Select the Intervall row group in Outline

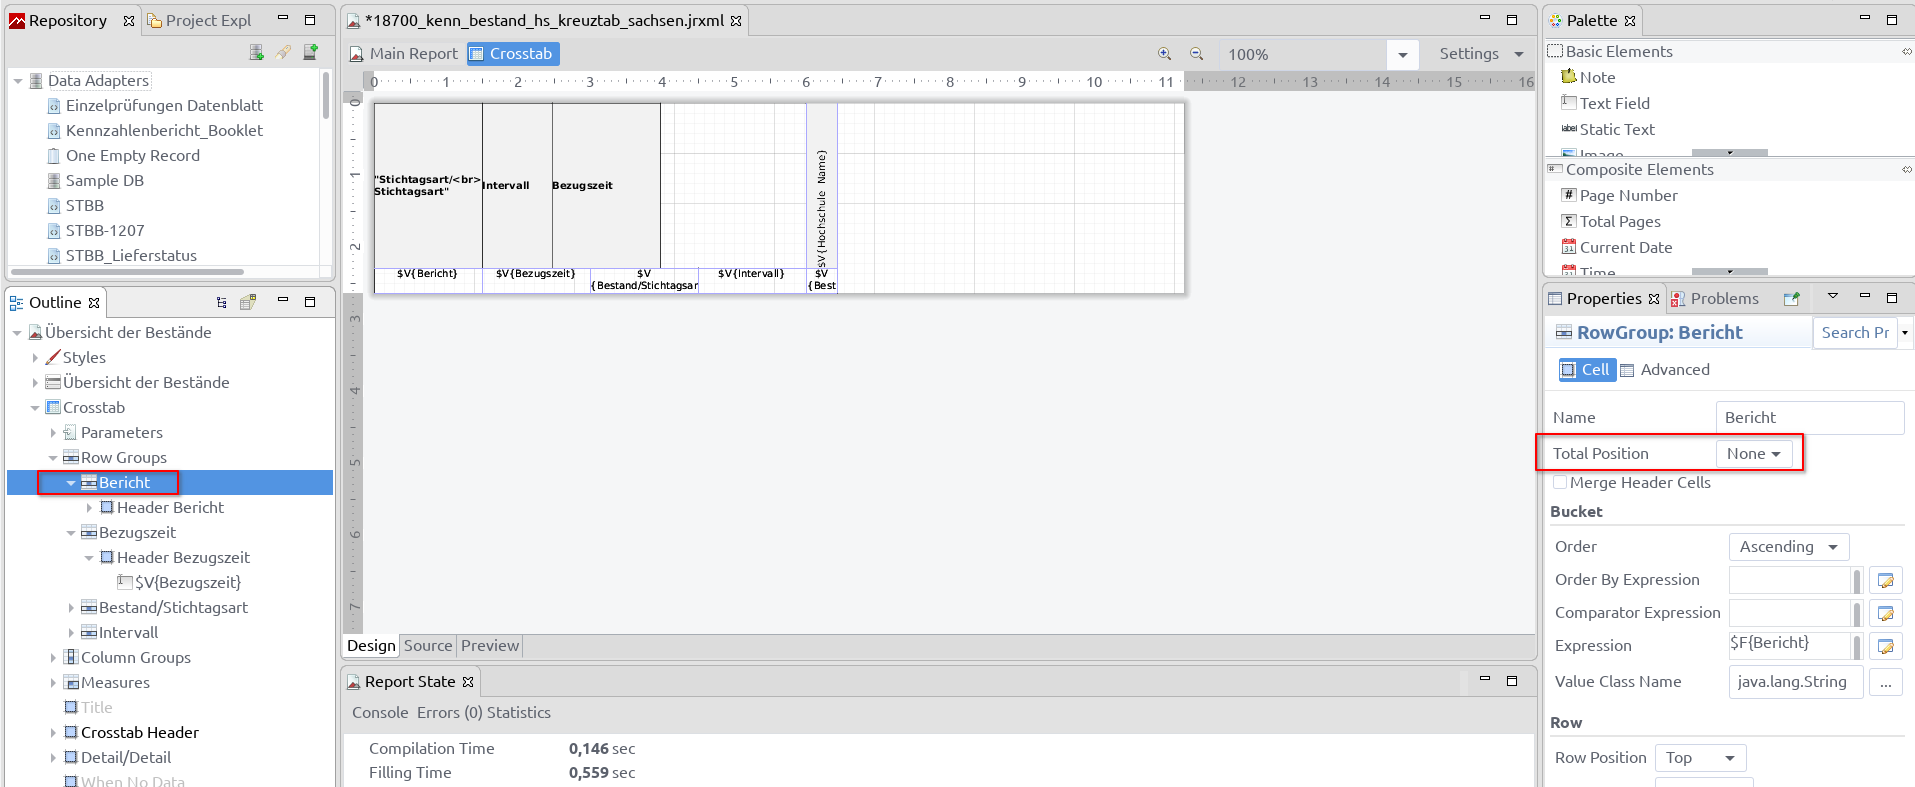[x=119, y=633]
